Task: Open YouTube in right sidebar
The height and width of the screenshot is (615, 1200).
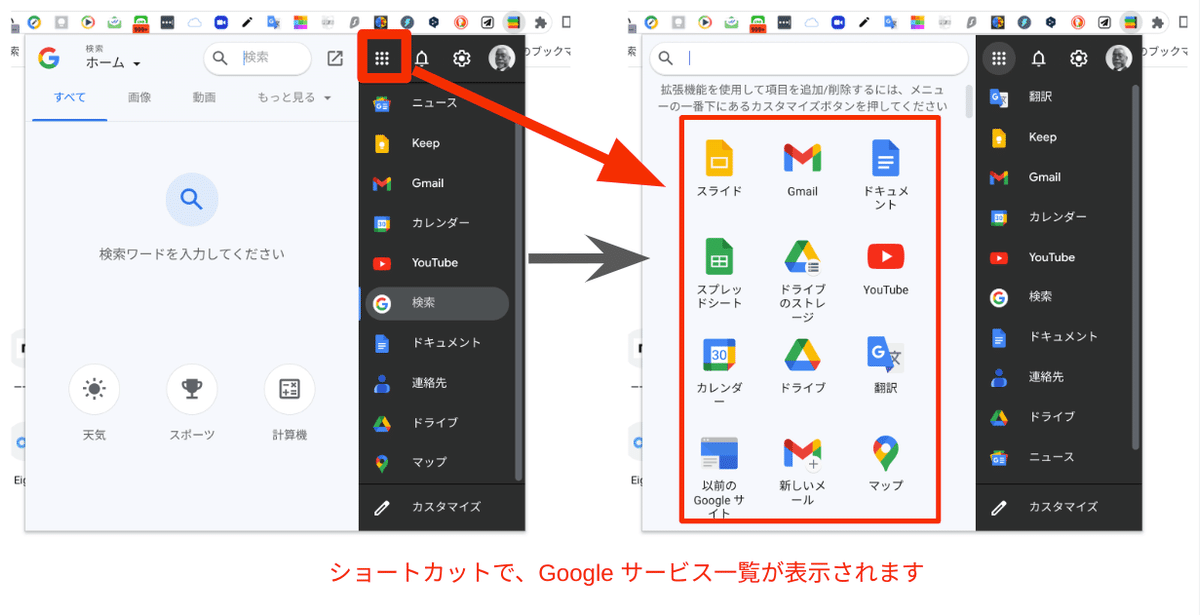Action: 1054,257
